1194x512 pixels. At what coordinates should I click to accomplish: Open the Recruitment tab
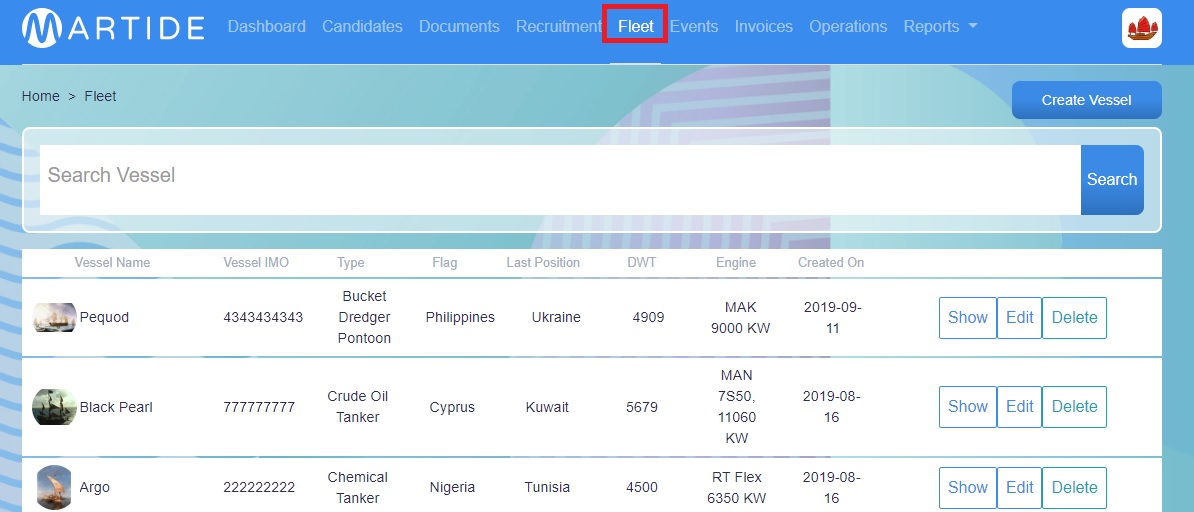[x=558, y=27]
